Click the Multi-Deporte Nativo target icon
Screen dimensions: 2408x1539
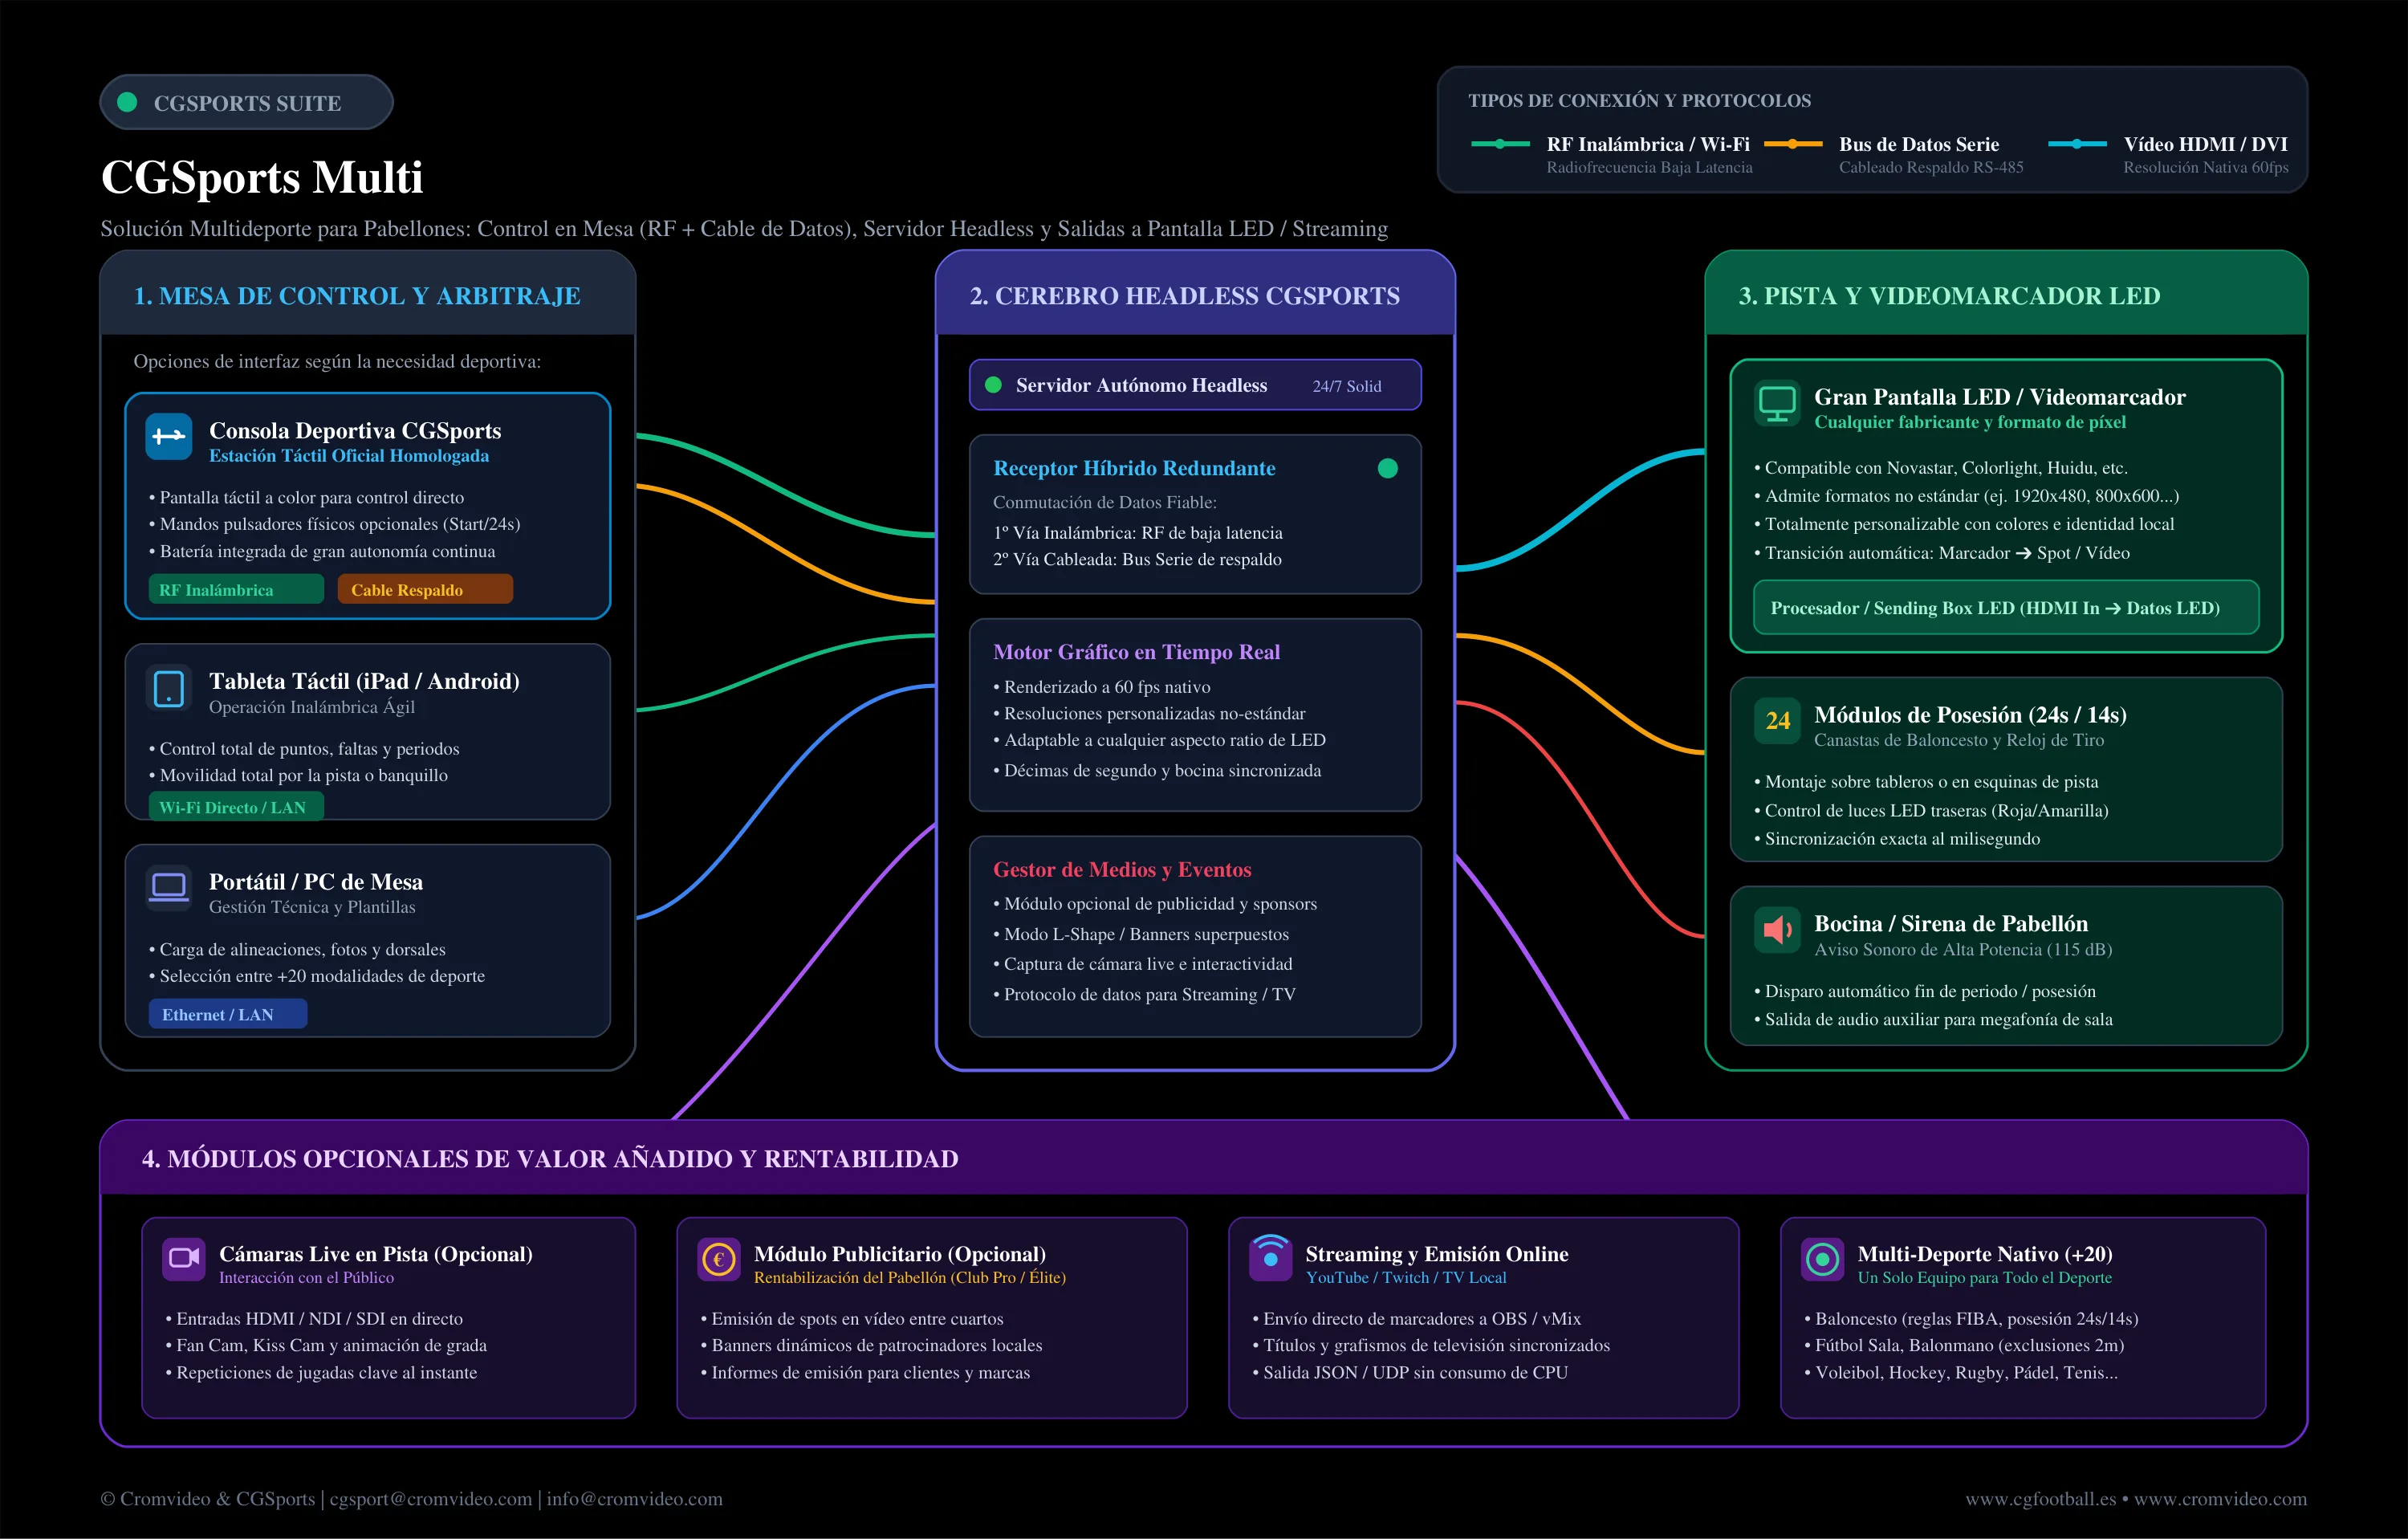click(x=1822, y=1259)
